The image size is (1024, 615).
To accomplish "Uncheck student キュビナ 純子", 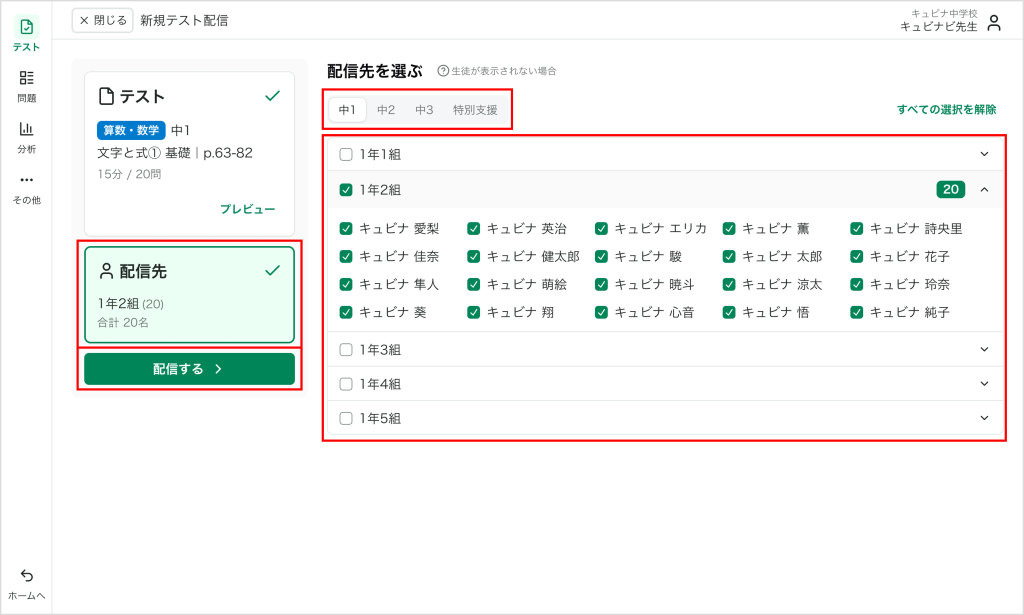I will coord(857,313).
